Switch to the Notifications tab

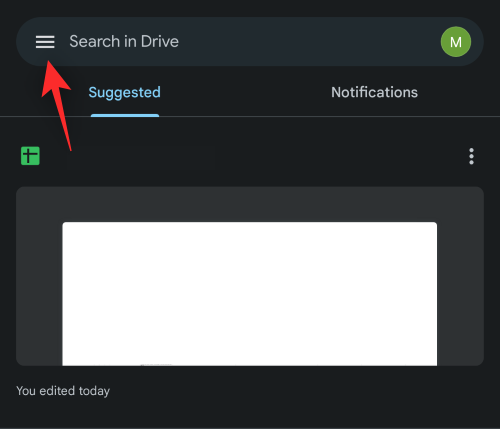pos(374,92)
